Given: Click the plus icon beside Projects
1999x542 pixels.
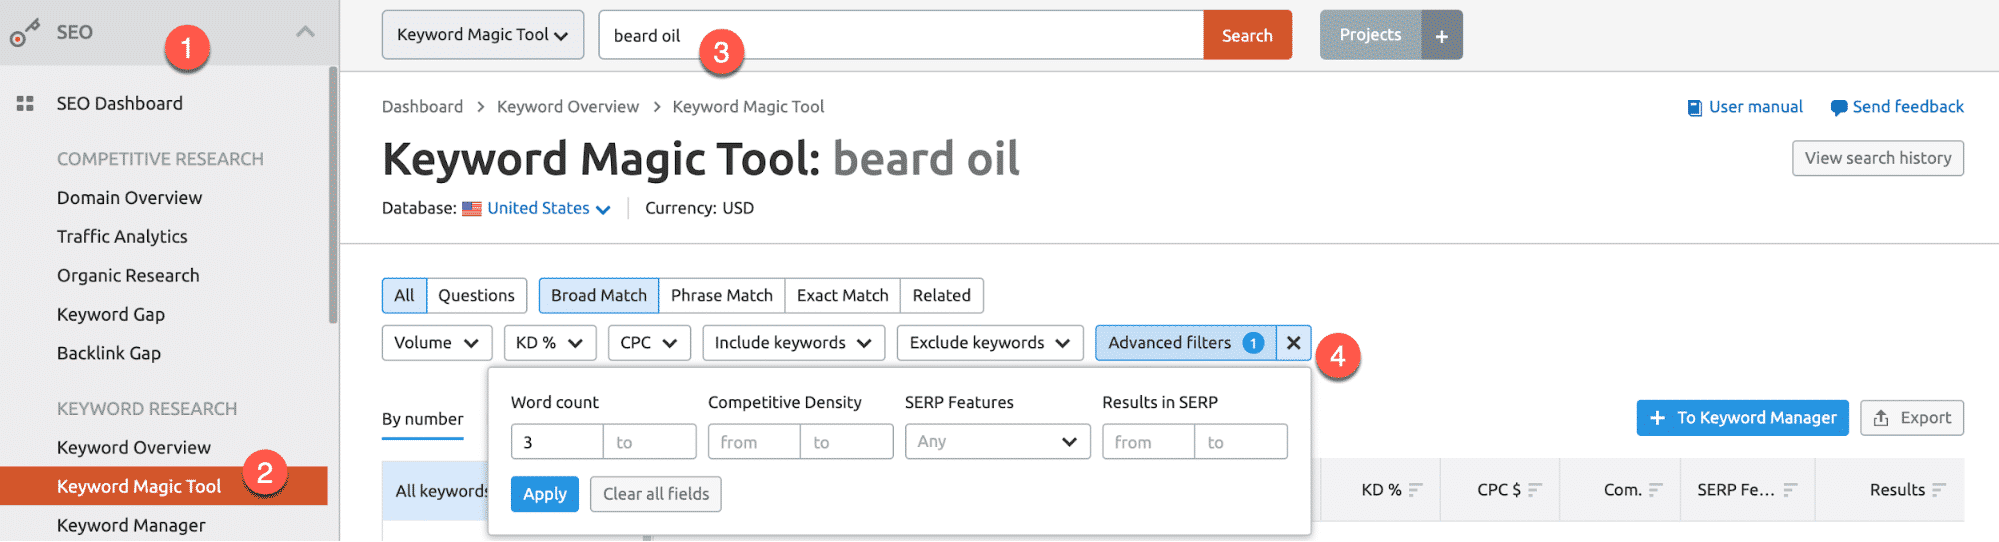Looking at the screenshot, I should coord(1441,36).
